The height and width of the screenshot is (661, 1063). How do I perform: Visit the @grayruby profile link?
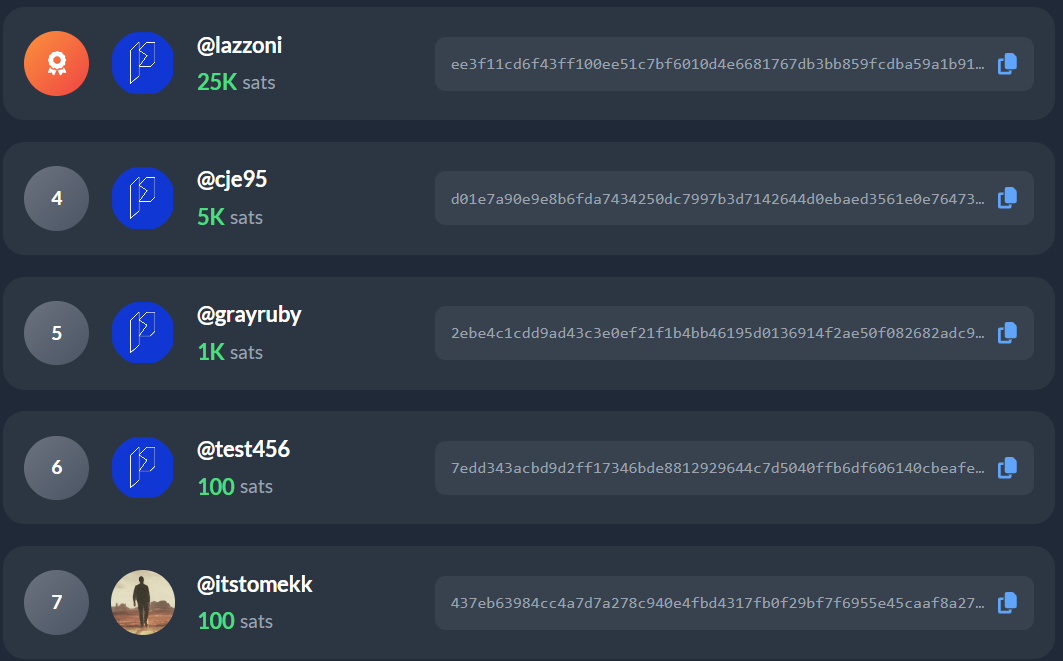point(249,315)
